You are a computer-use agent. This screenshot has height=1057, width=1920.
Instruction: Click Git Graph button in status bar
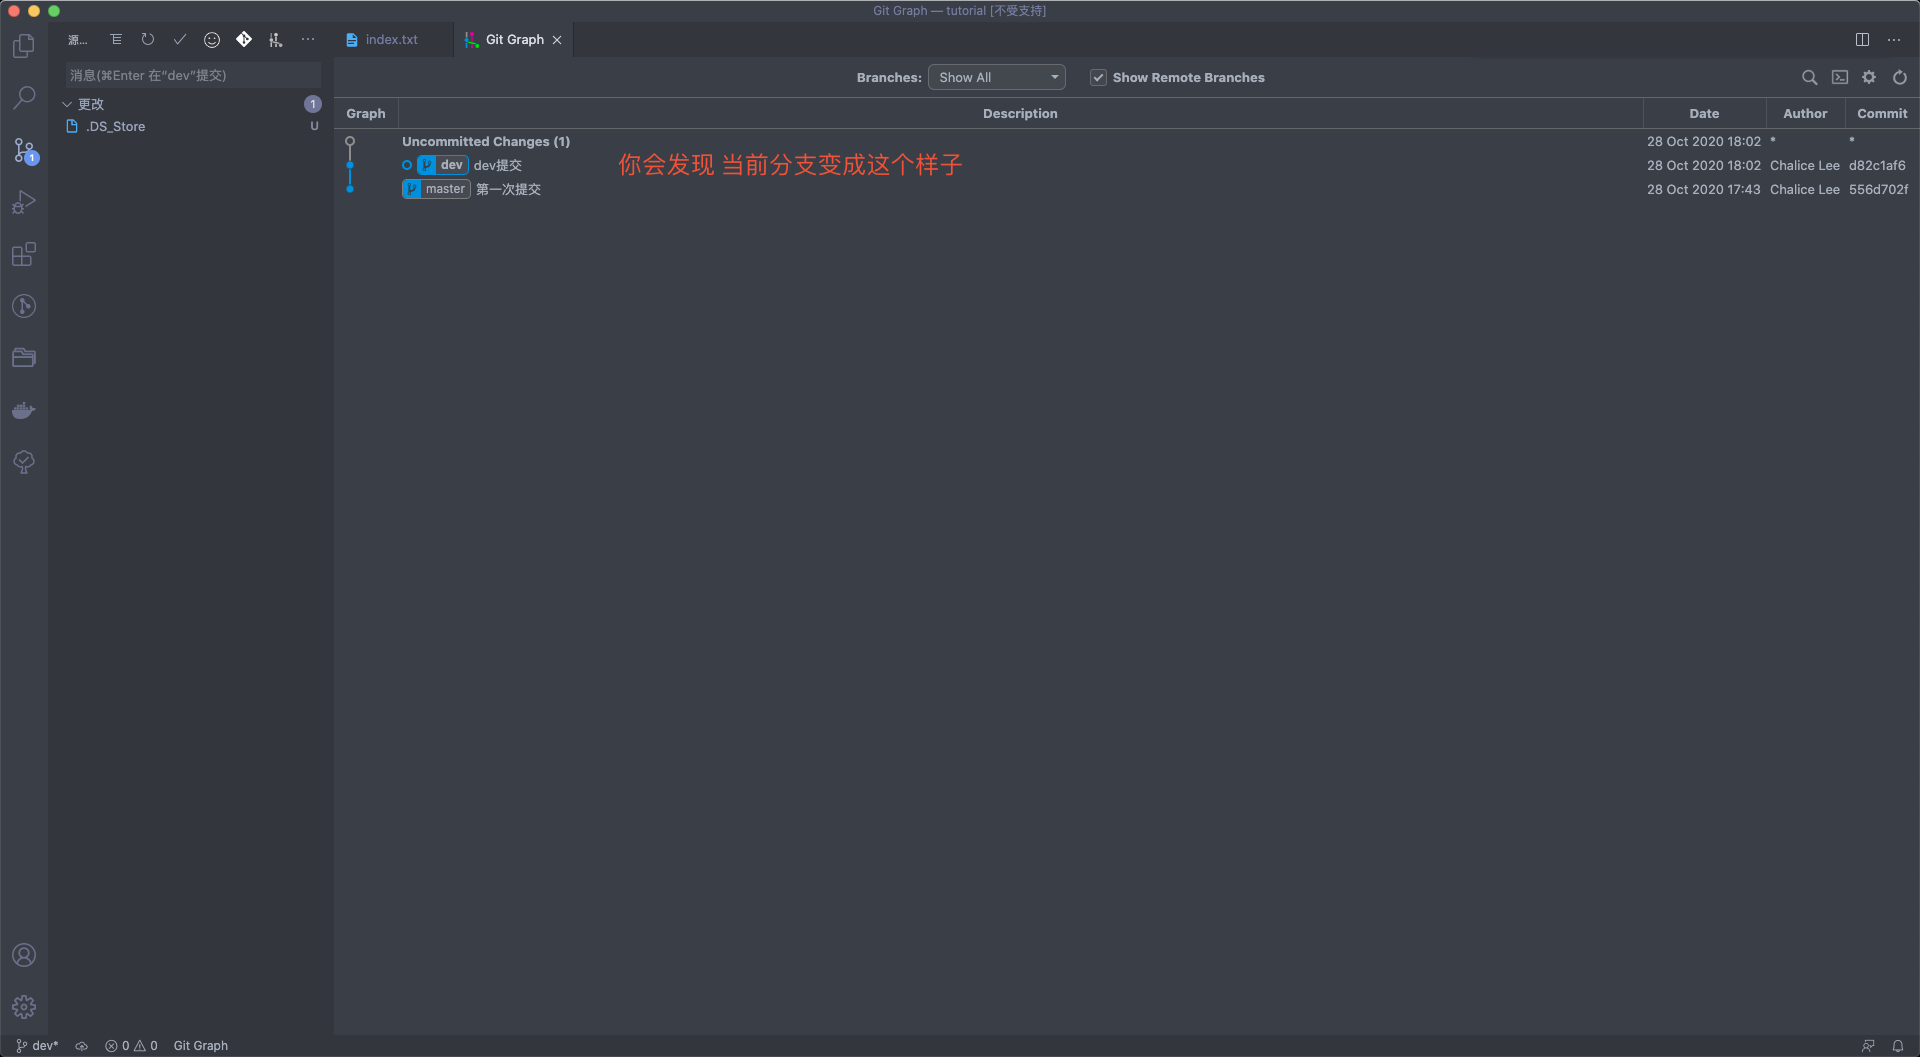point(200,1046)
